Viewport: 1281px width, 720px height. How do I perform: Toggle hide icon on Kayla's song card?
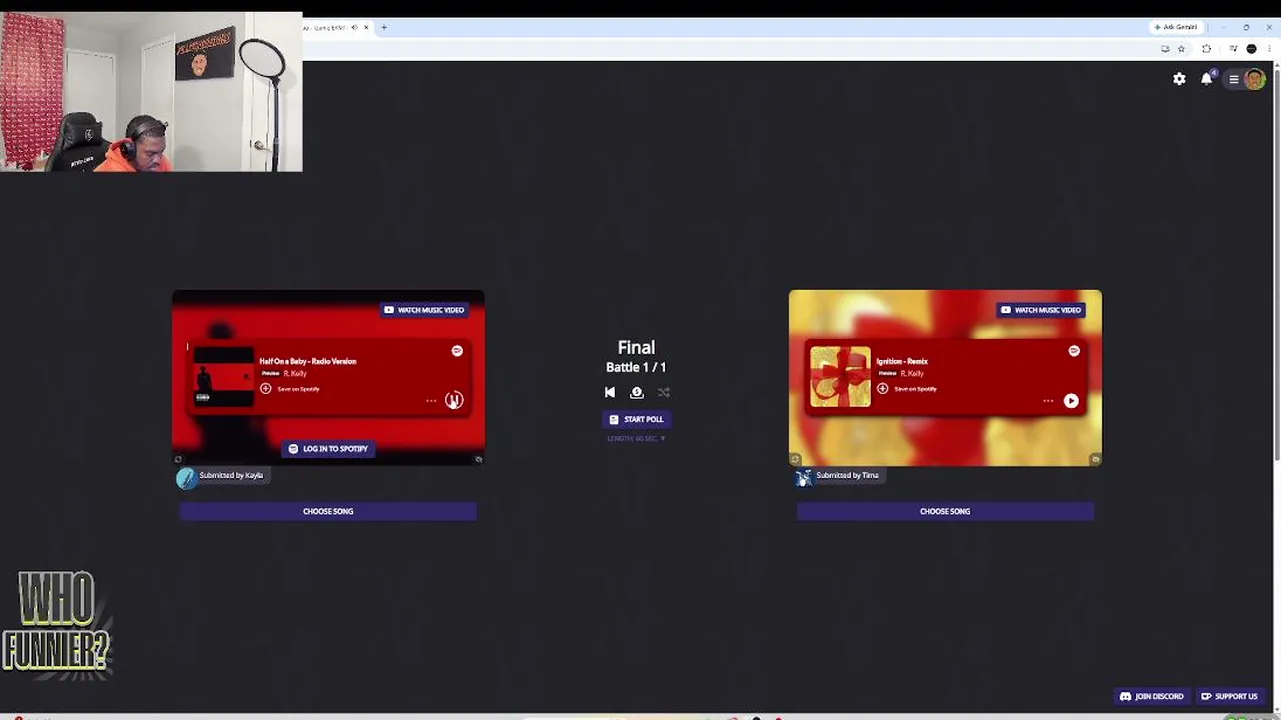pyautogui.click(x=479, y=460)
